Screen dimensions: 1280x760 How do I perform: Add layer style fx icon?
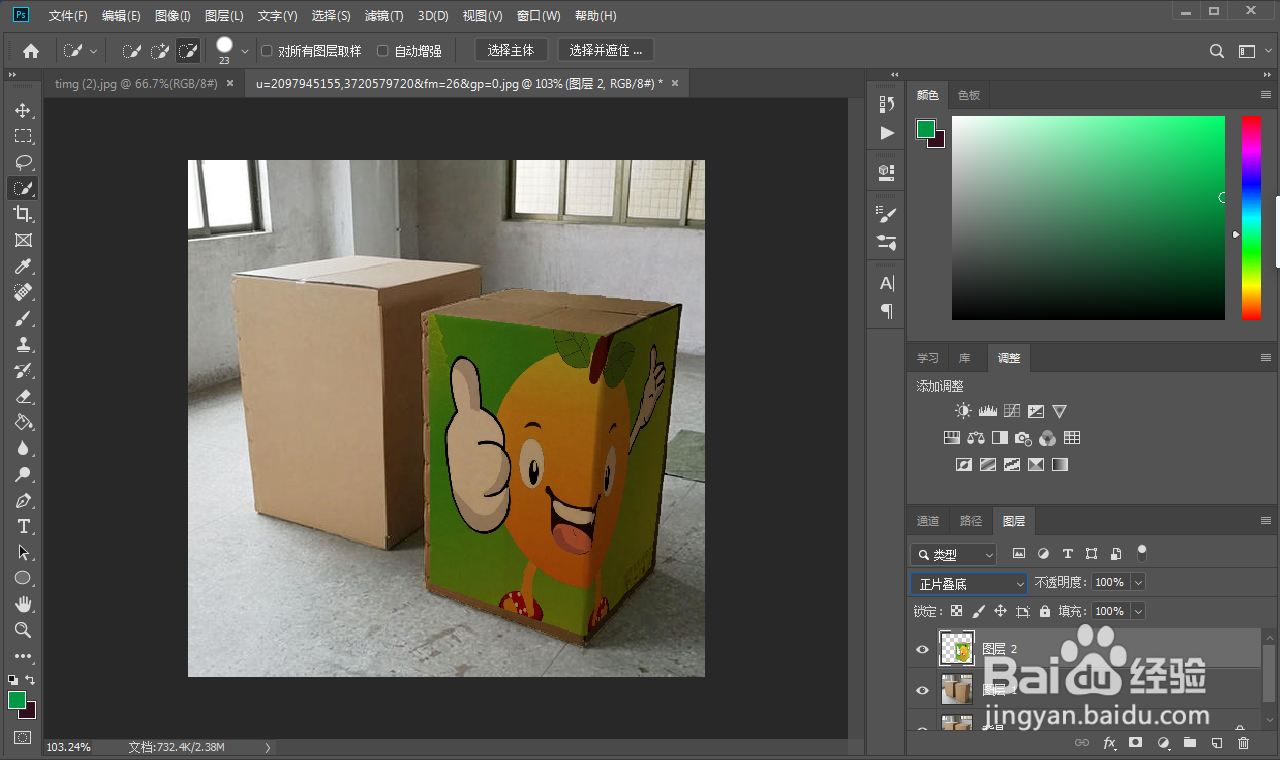click(x=1109, y=743)
